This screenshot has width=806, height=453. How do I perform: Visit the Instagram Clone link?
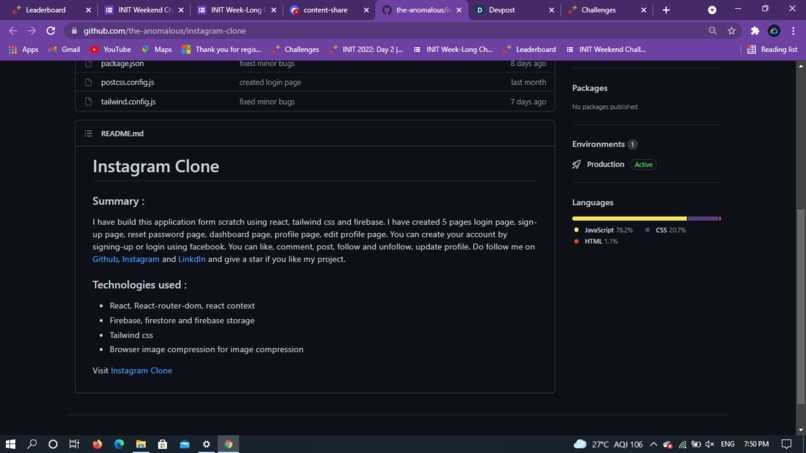click(x=141, y=371)
